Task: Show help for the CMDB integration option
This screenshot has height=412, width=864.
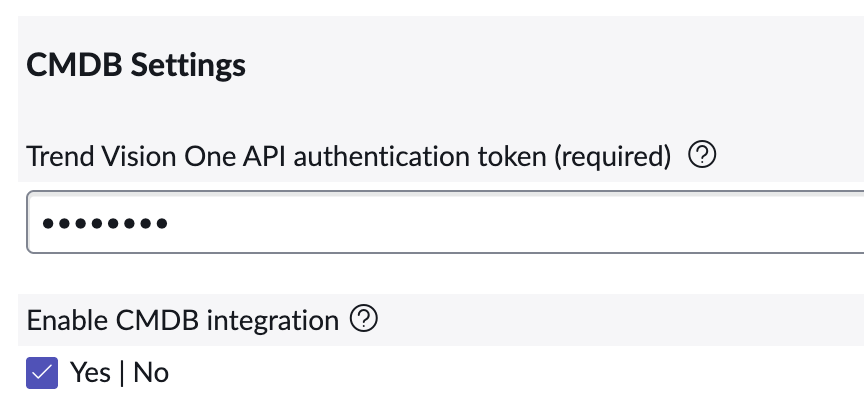Action: (364, 319)
